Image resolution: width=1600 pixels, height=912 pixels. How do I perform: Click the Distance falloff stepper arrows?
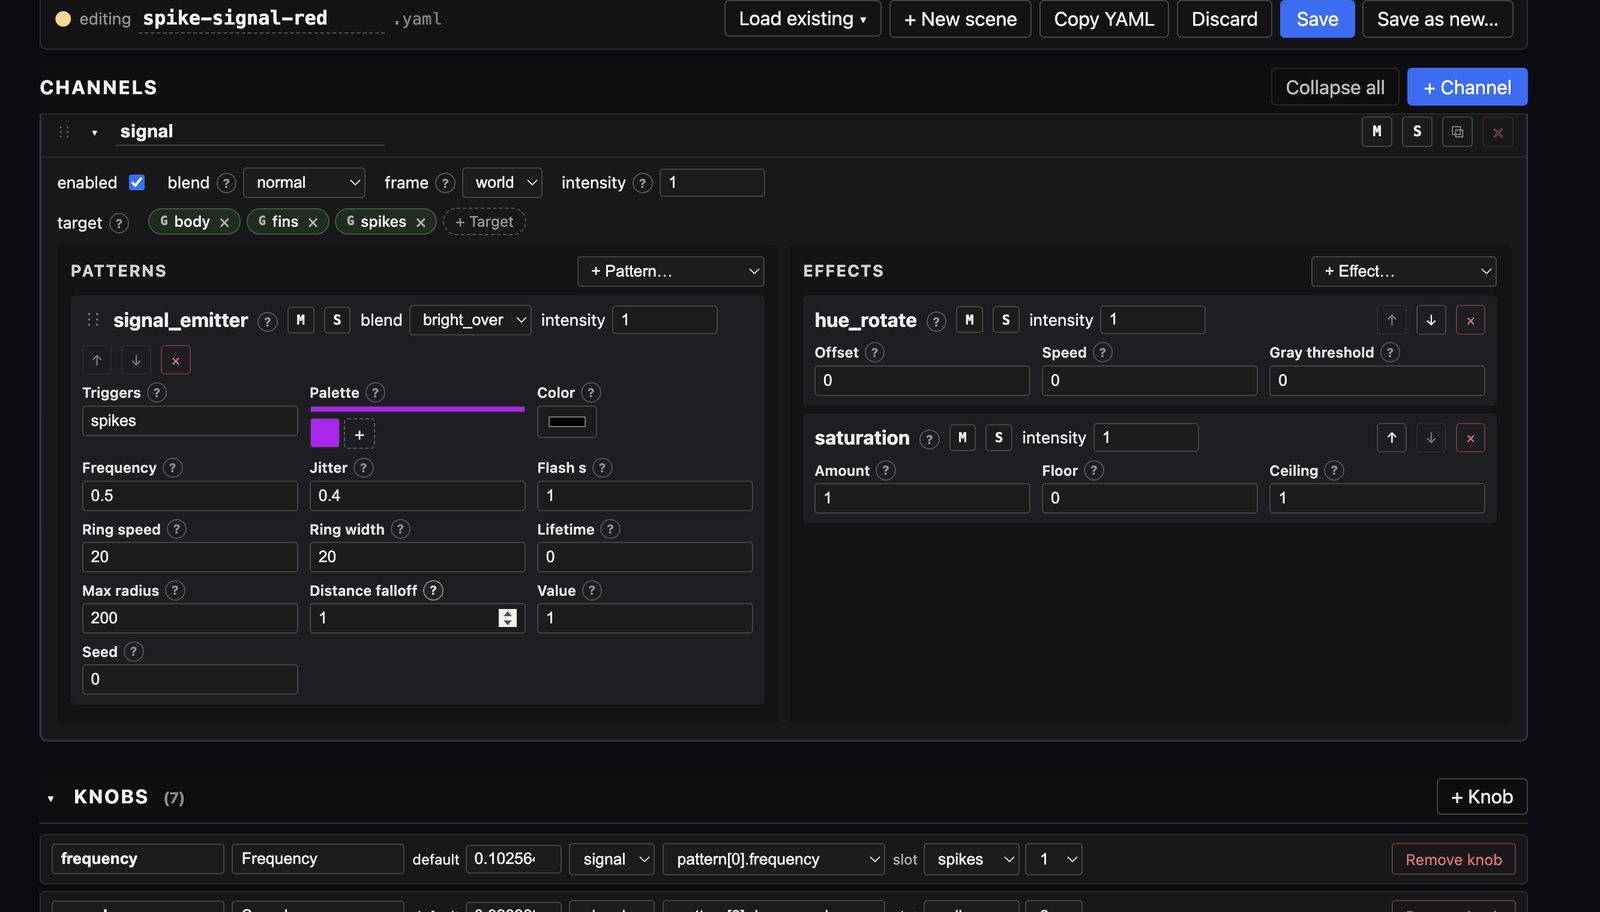(508, 618)
